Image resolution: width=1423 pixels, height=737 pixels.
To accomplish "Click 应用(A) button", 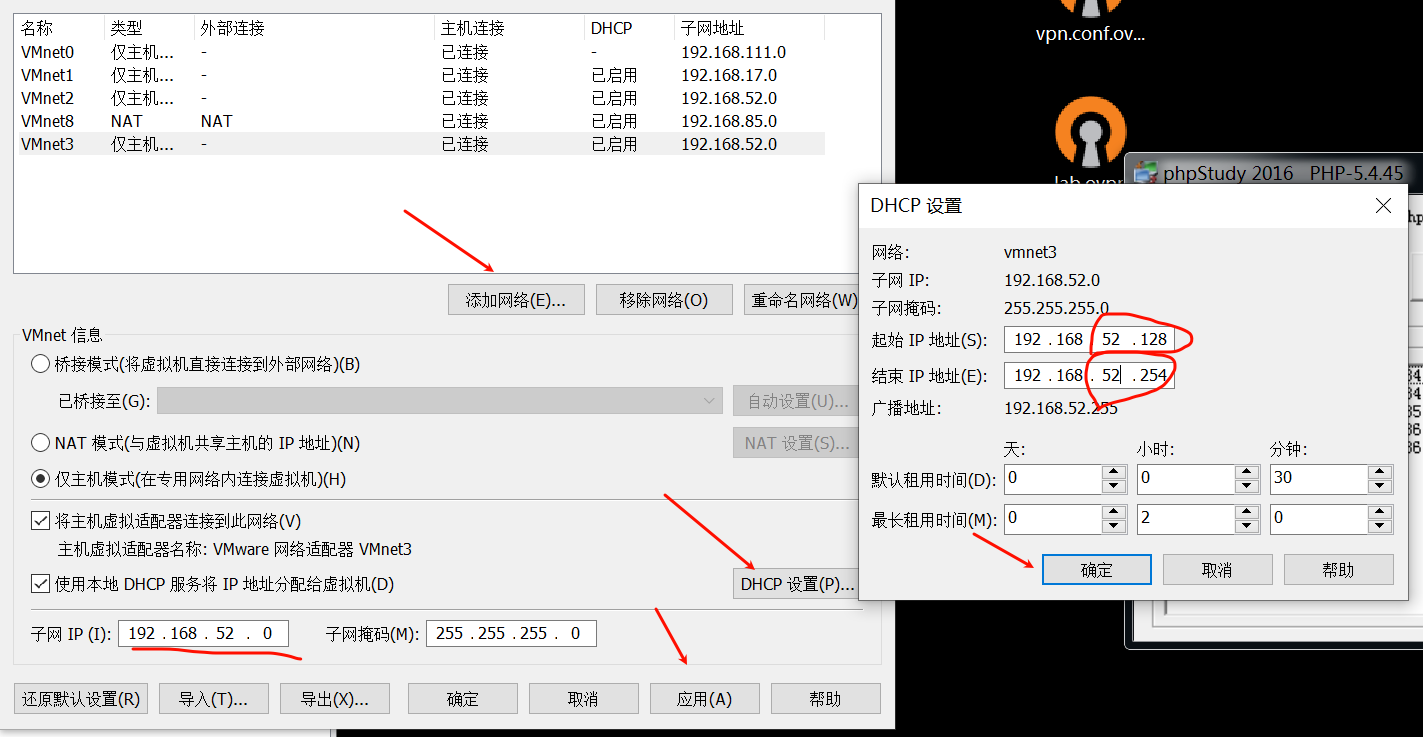I will point(705,699).
